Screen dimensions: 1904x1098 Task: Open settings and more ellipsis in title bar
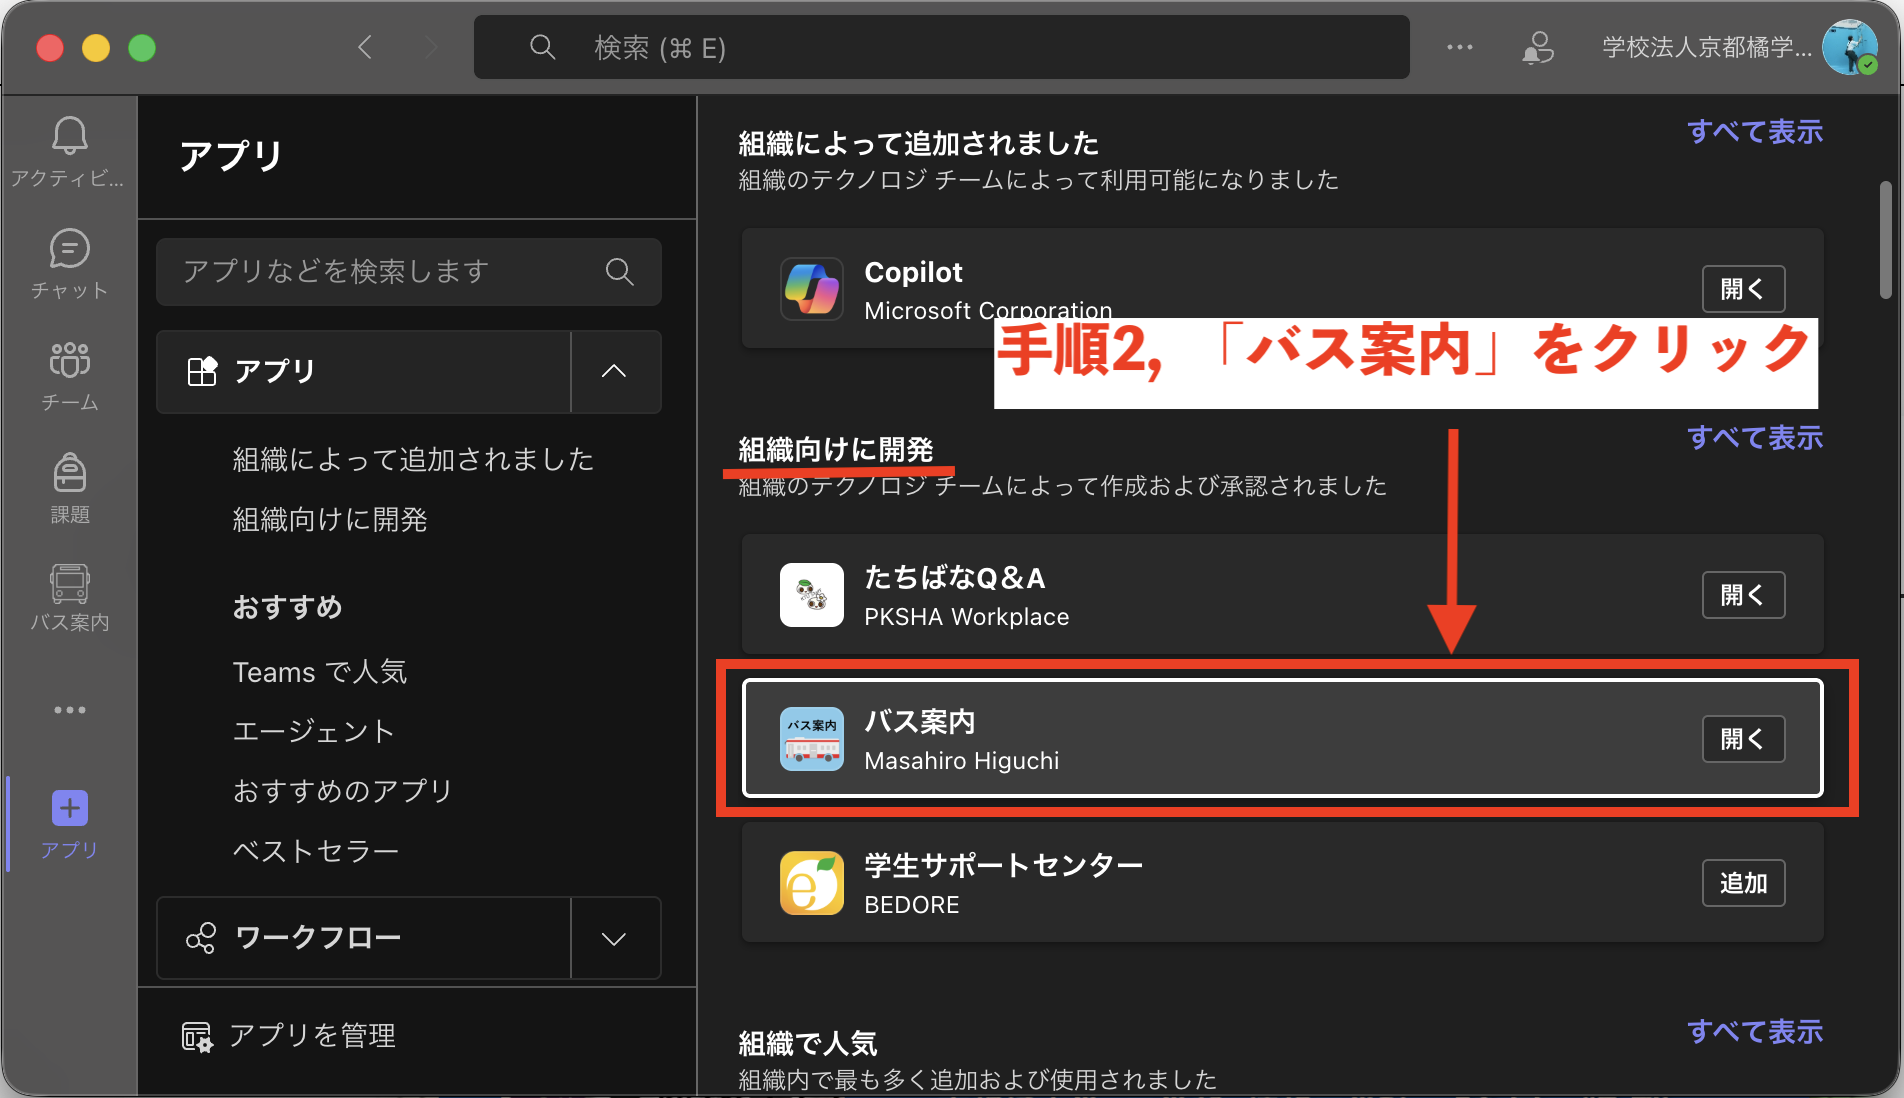click(1459, 47)
